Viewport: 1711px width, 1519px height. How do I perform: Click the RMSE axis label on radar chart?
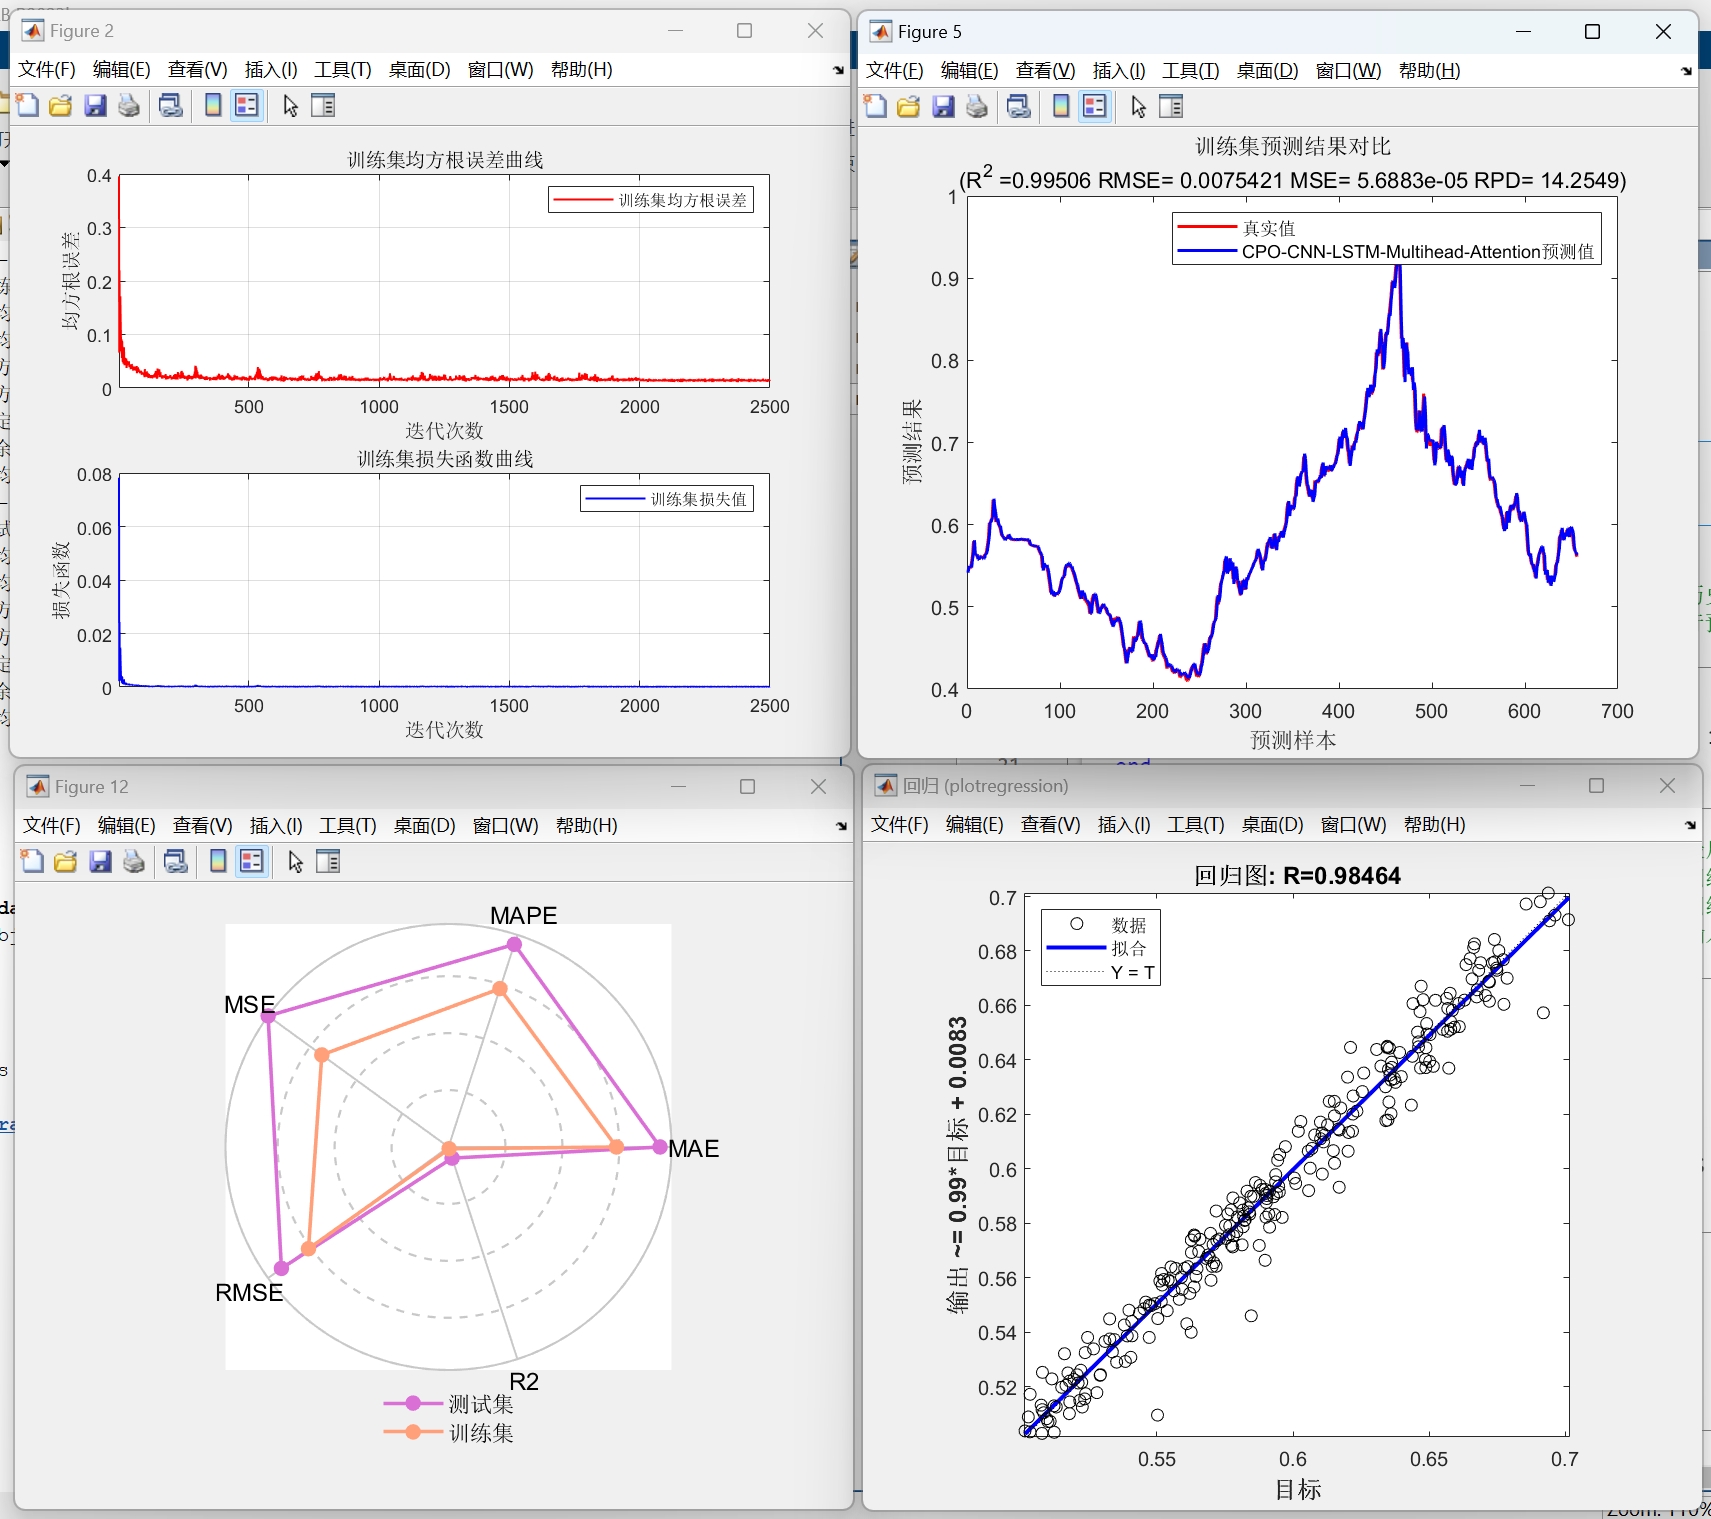(249, 1293)
